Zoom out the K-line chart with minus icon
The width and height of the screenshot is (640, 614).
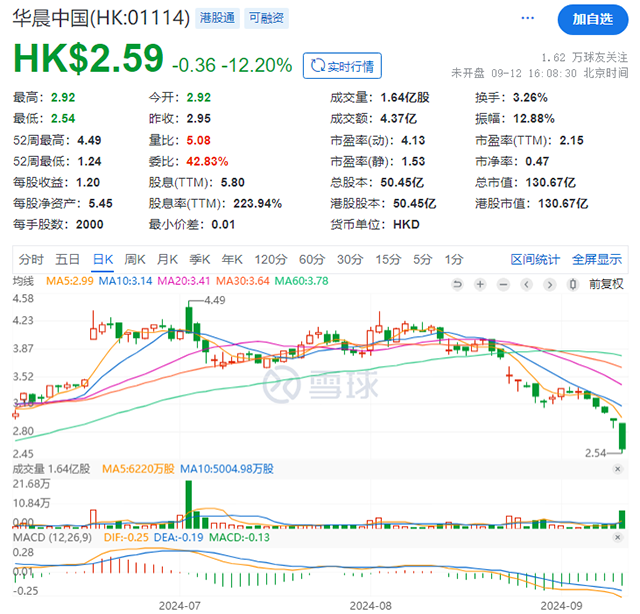coord(504,284)
